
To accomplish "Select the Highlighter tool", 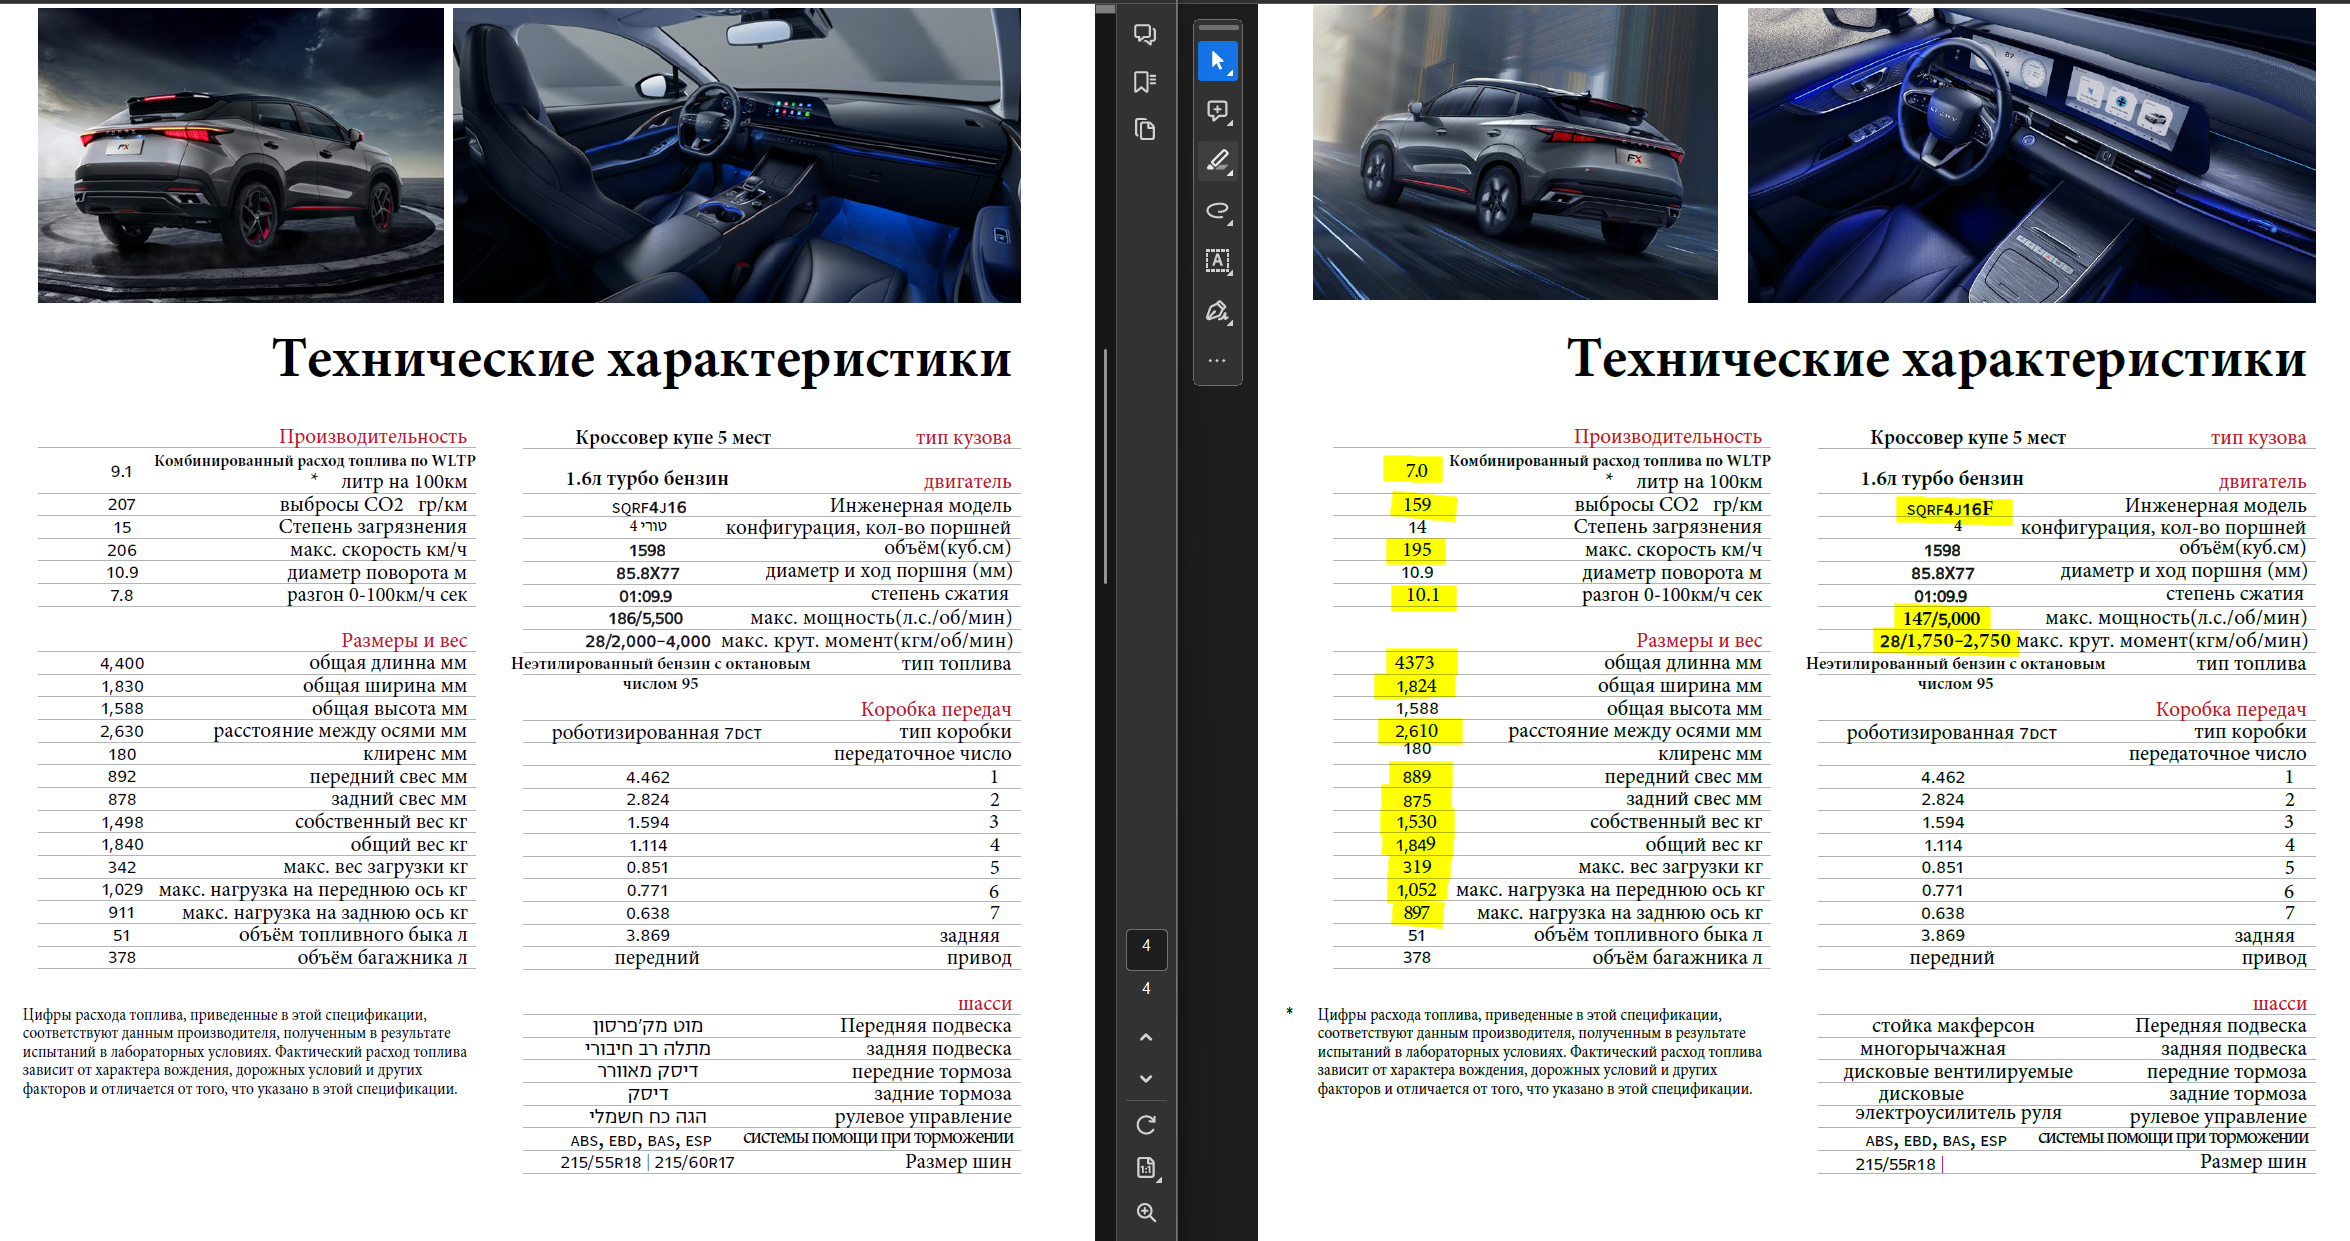I will [1217, 160].
